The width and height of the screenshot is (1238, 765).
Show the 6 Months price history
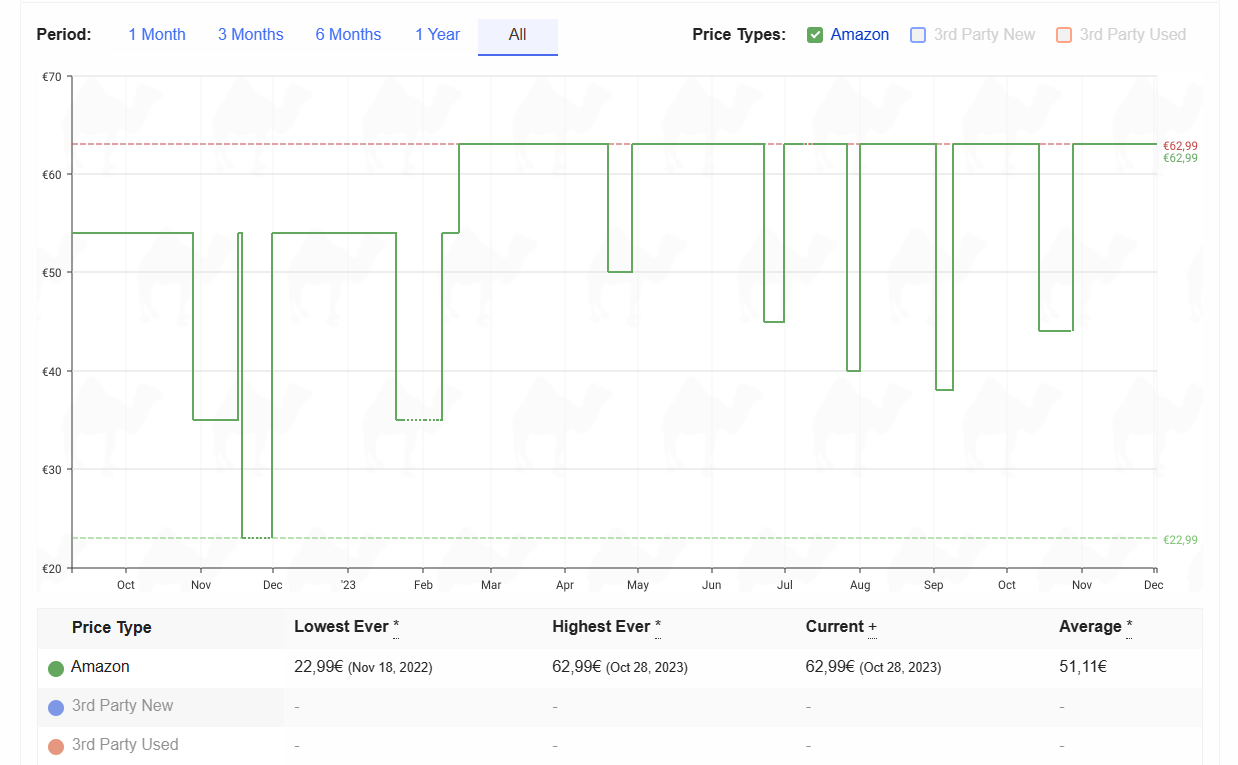(x=348, y=35)
